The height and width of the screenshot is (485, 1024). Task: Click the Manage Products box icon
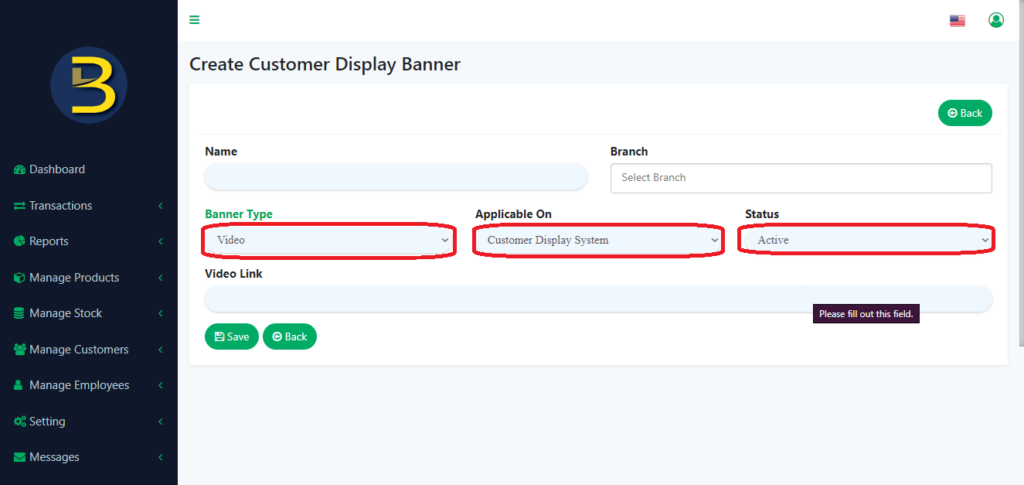(20, 278)
